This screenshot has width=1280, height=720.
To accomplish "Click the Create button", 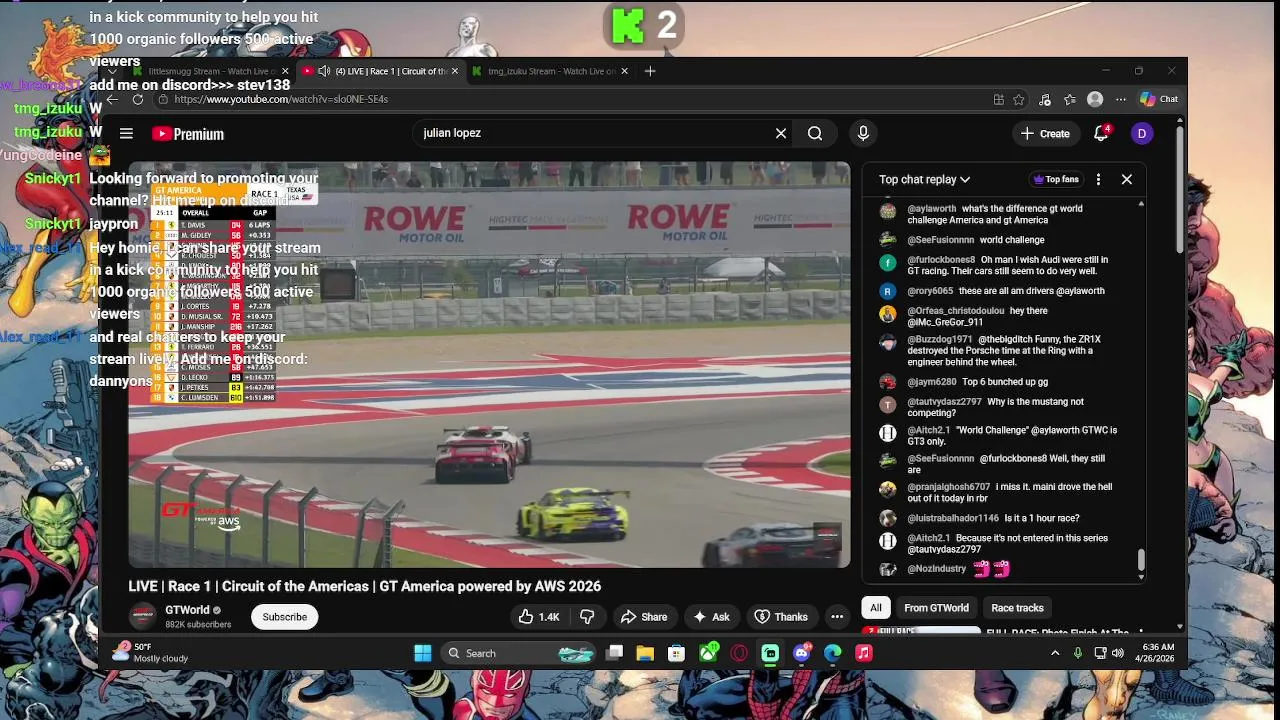I will [x=1045, y=133].
